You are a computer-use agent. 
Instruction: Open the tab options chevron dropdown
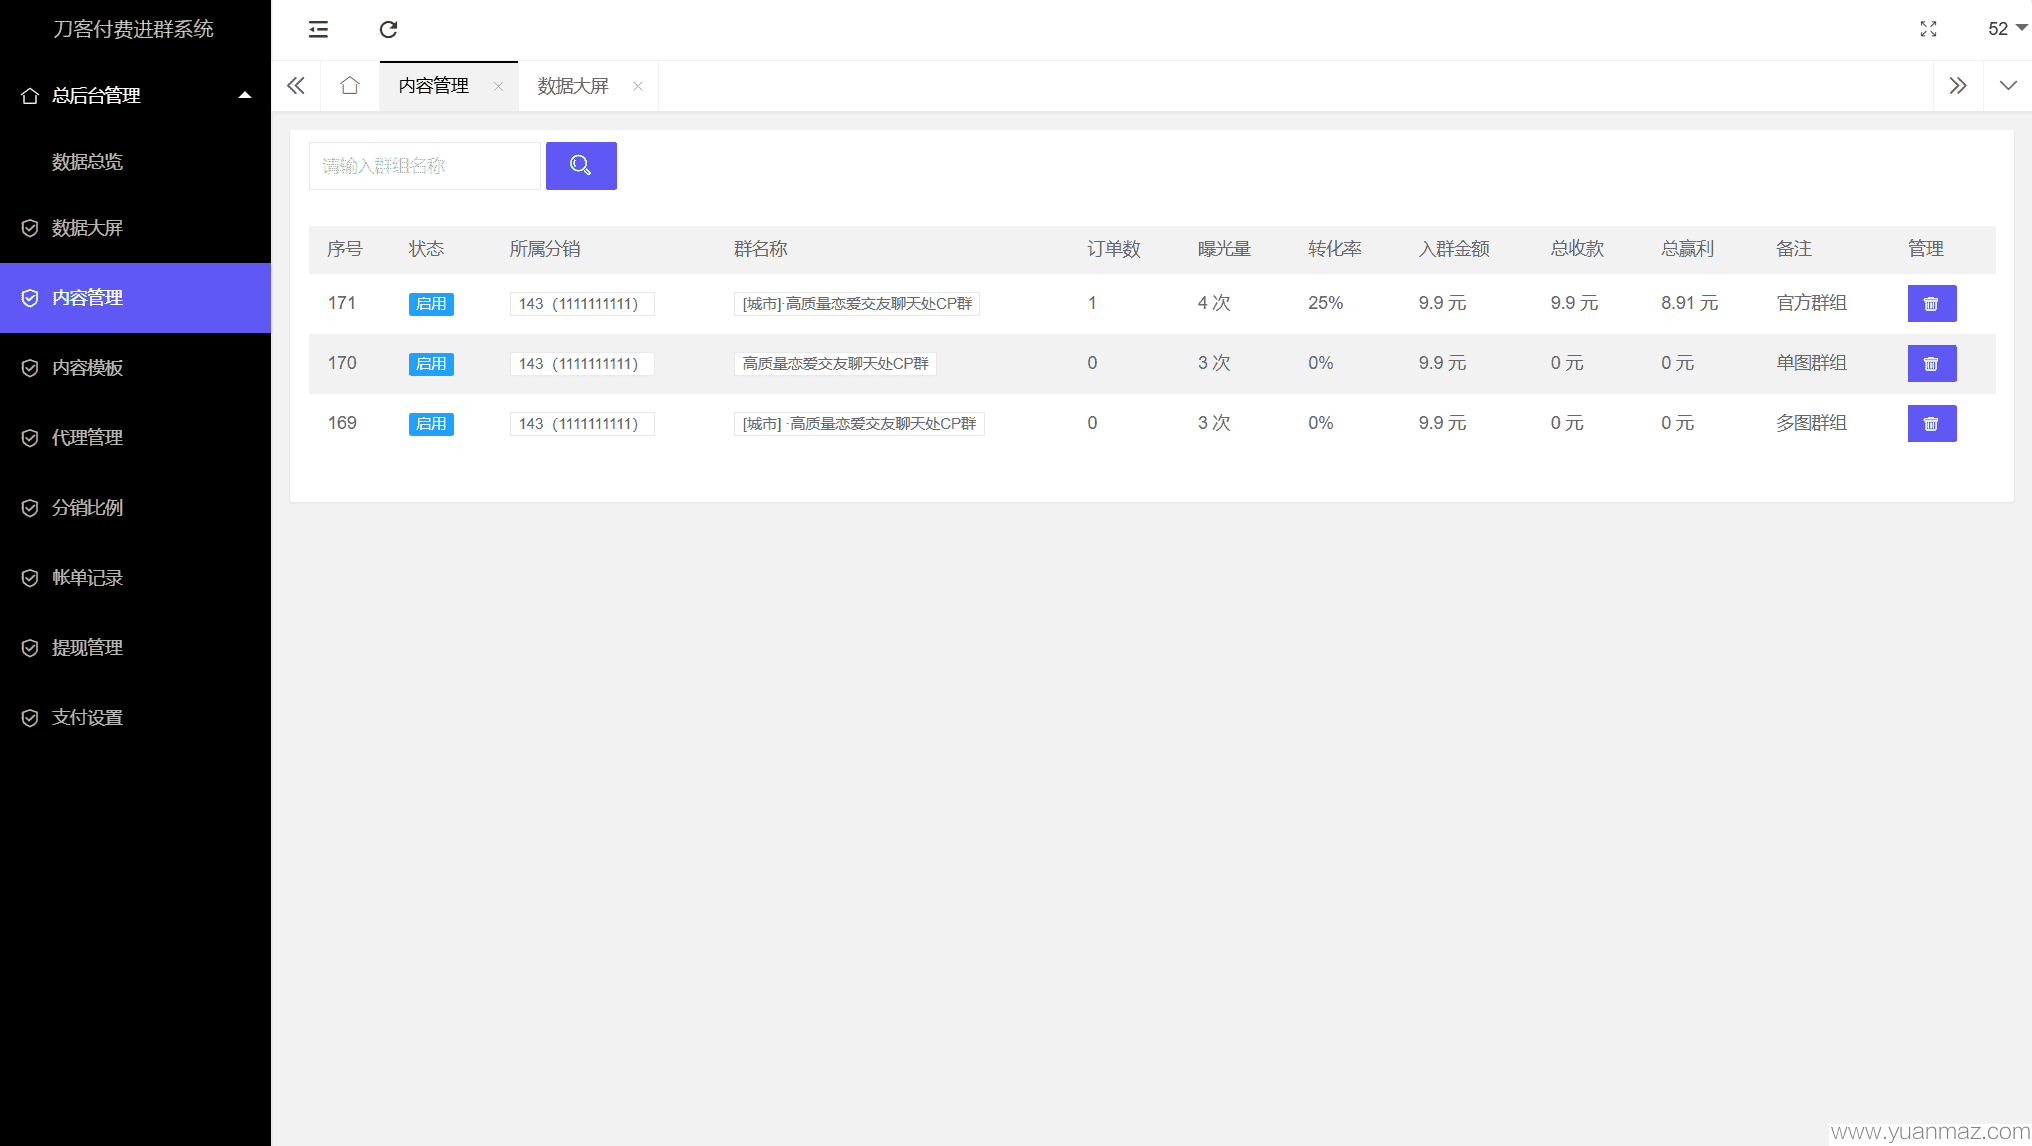point(2008,85)
